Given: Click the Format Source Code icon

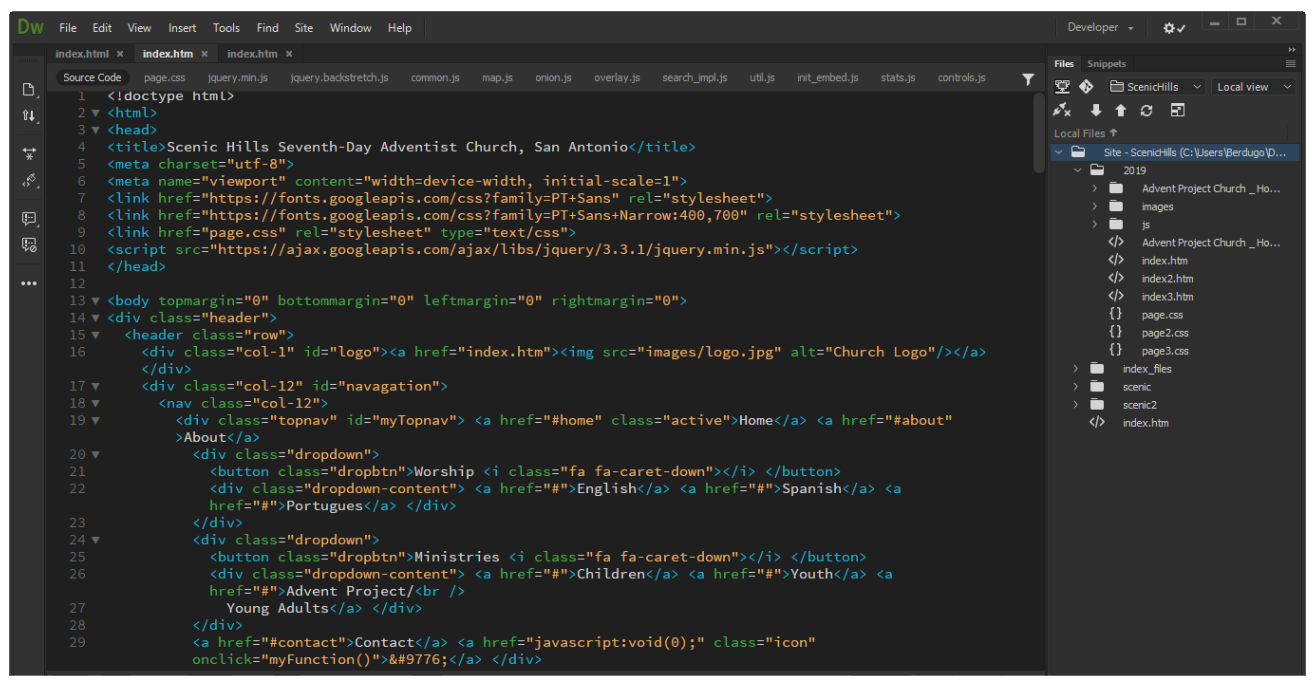Looking at the screenshot, I should [28, 181].
